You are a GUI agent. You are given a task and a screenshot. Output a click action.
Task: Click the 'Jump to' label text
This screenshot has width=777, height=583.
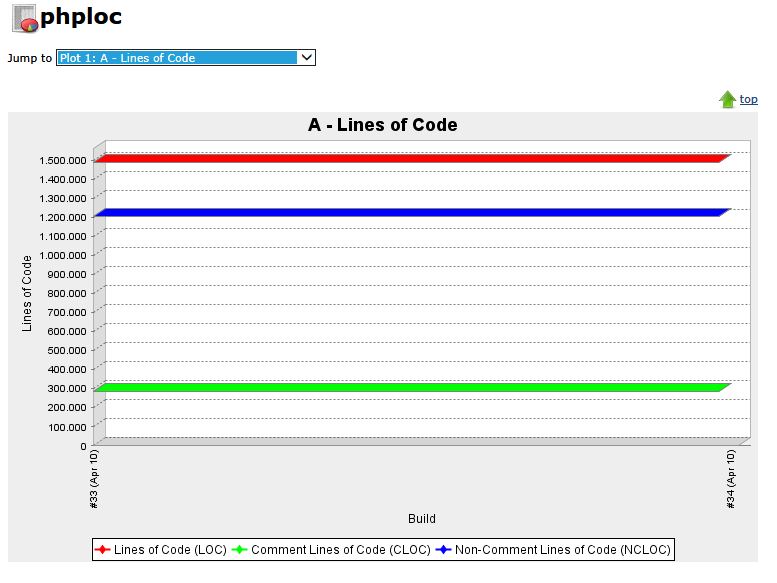(x=30, y=58)
